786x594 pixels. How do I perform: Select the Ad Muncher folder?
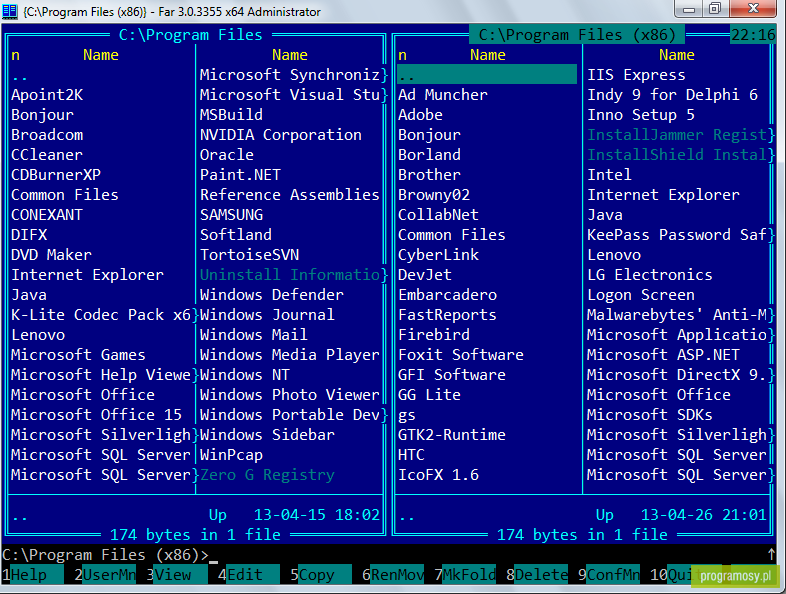(443, 95)
